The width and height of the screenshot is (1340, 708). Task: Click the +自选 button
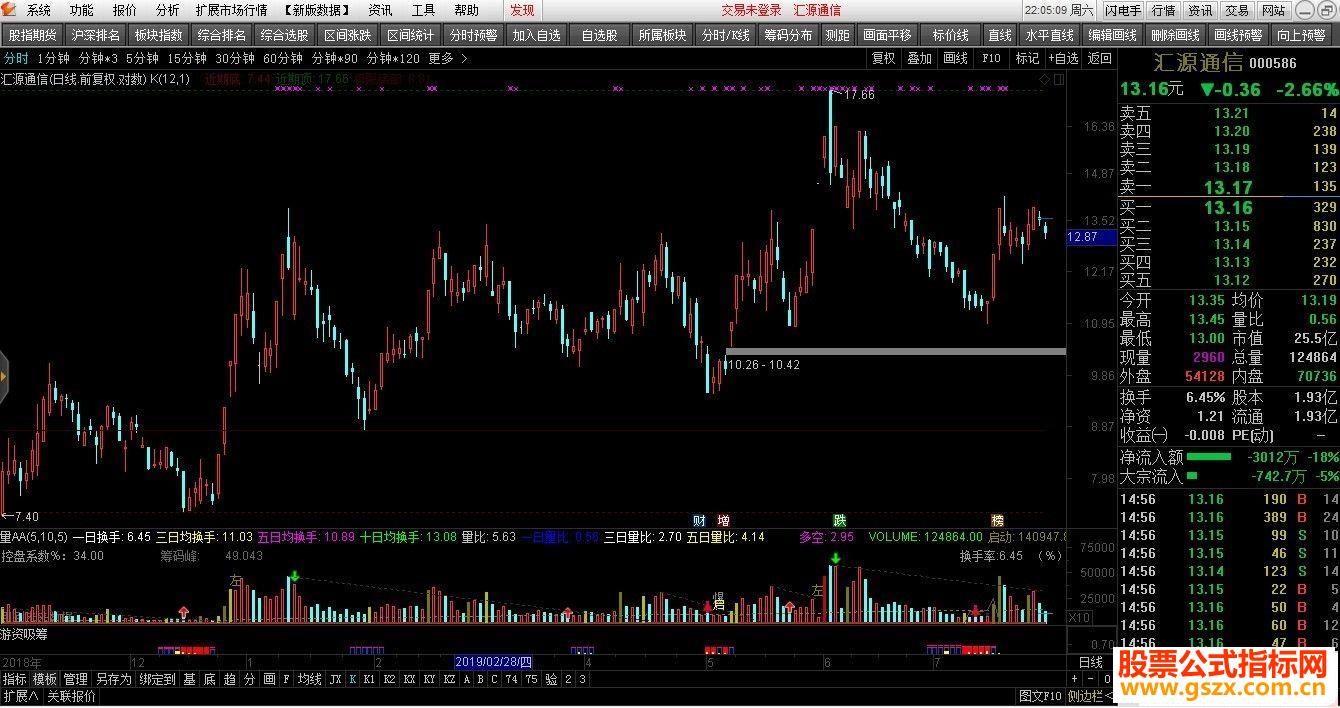[1063, 58]
